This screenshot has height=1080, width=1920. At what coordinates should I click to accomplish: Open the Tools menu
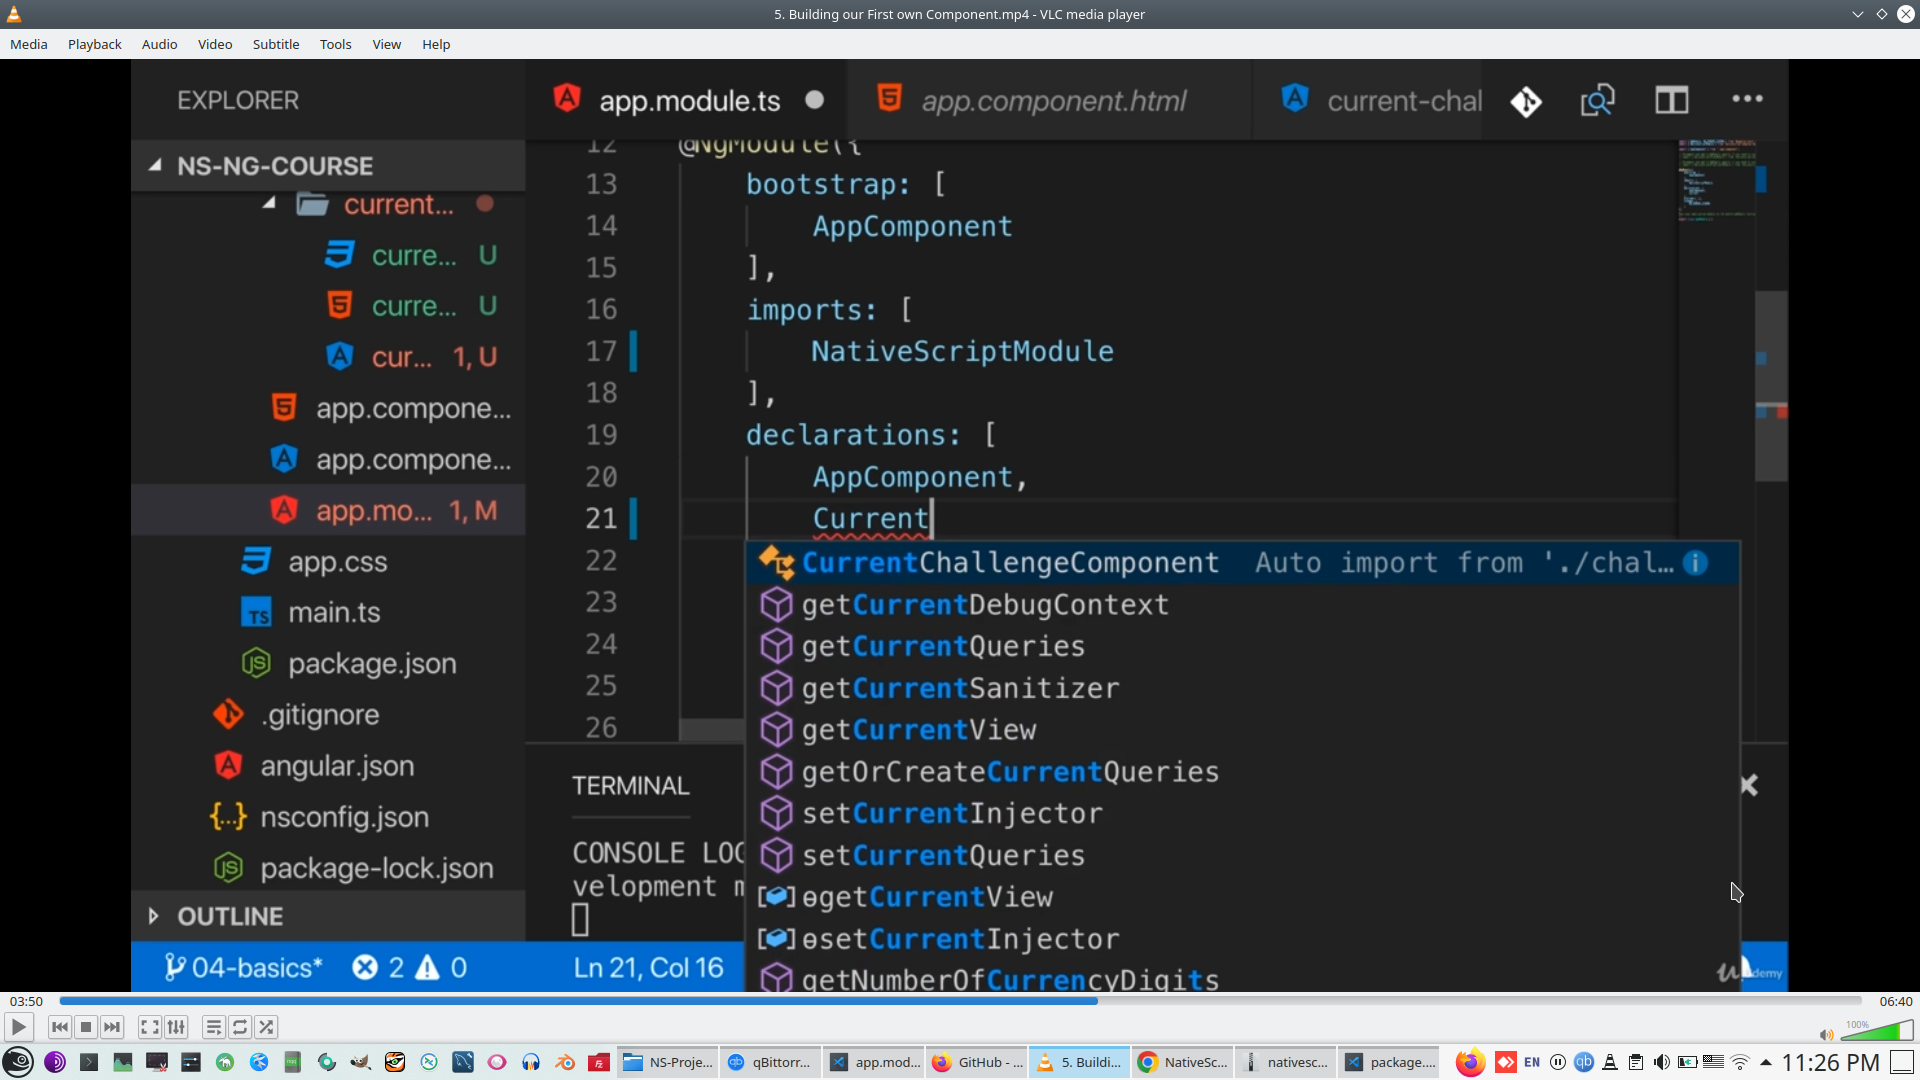335,44
